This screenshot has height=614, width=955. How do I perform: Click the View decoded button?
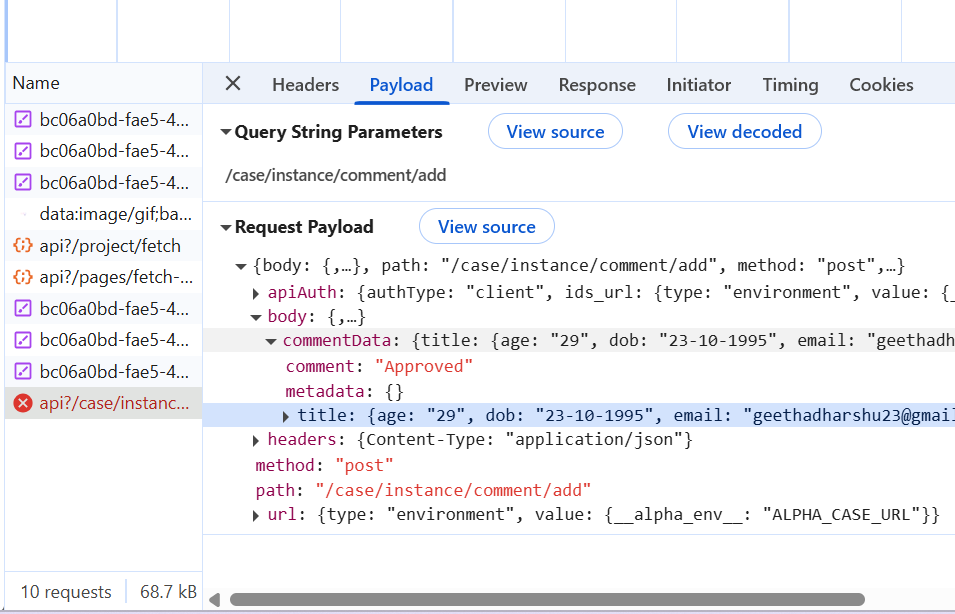click(x=744, y=132)
